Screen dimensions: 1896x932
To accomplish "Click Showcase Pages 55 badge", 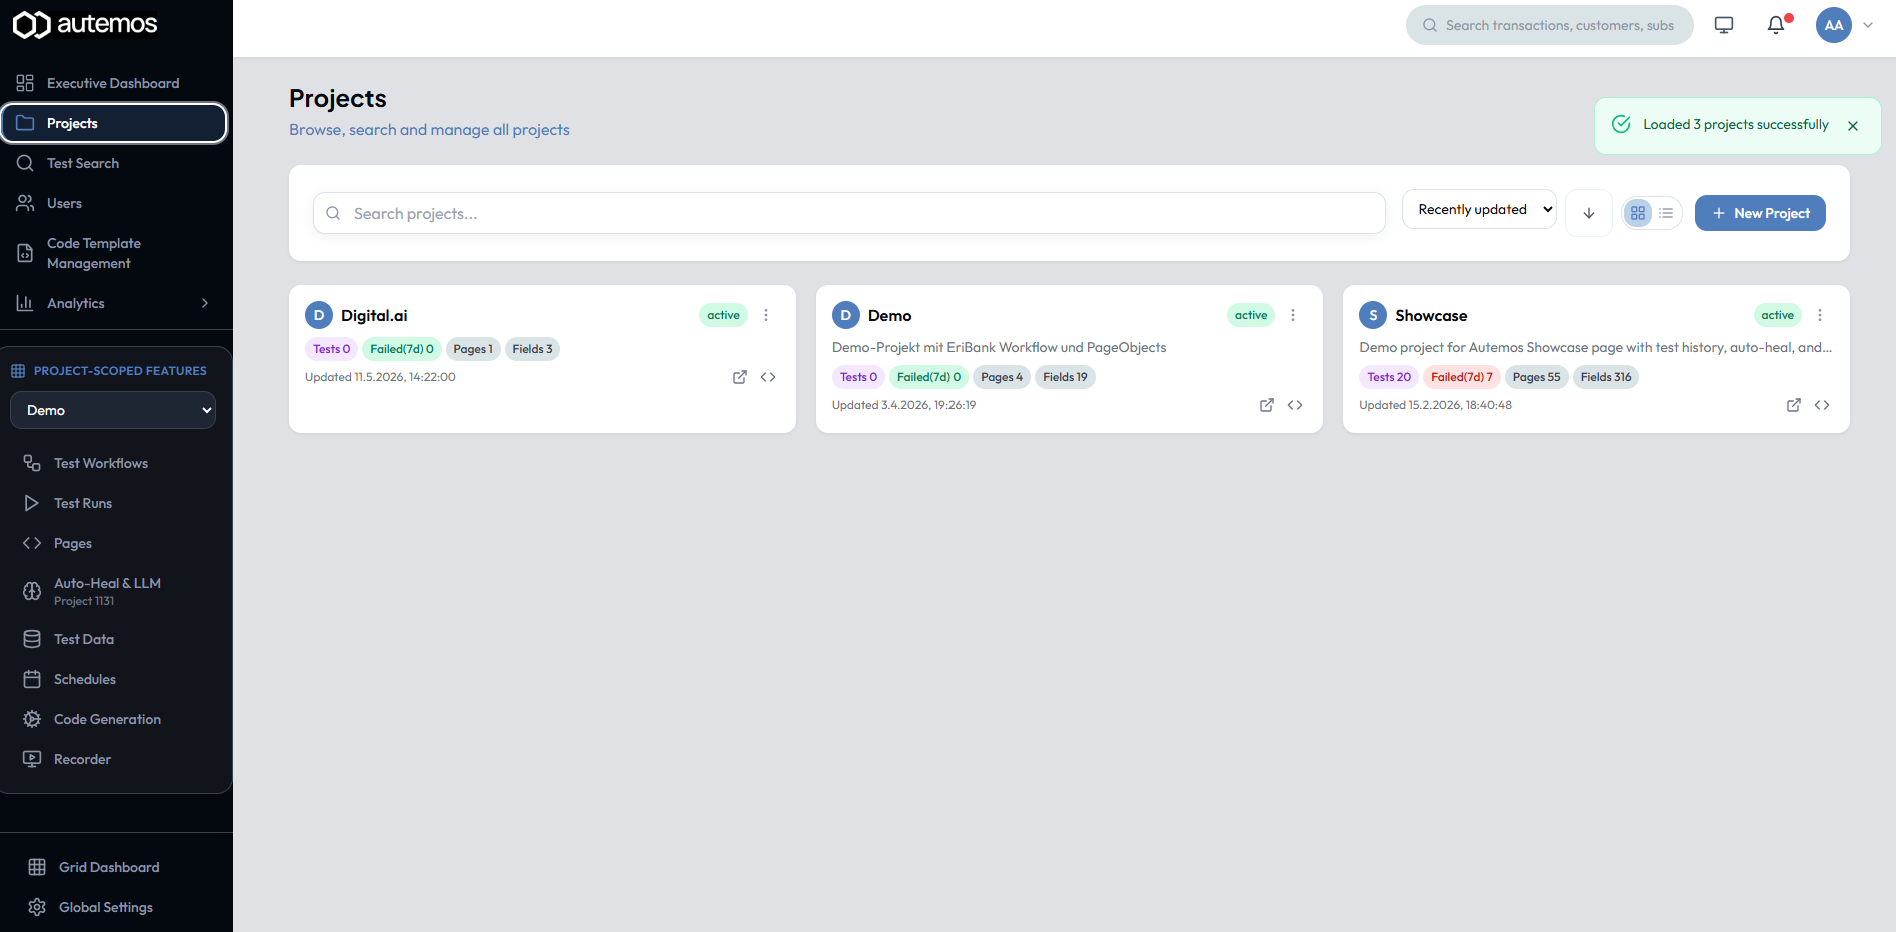I will point(1537,377).
